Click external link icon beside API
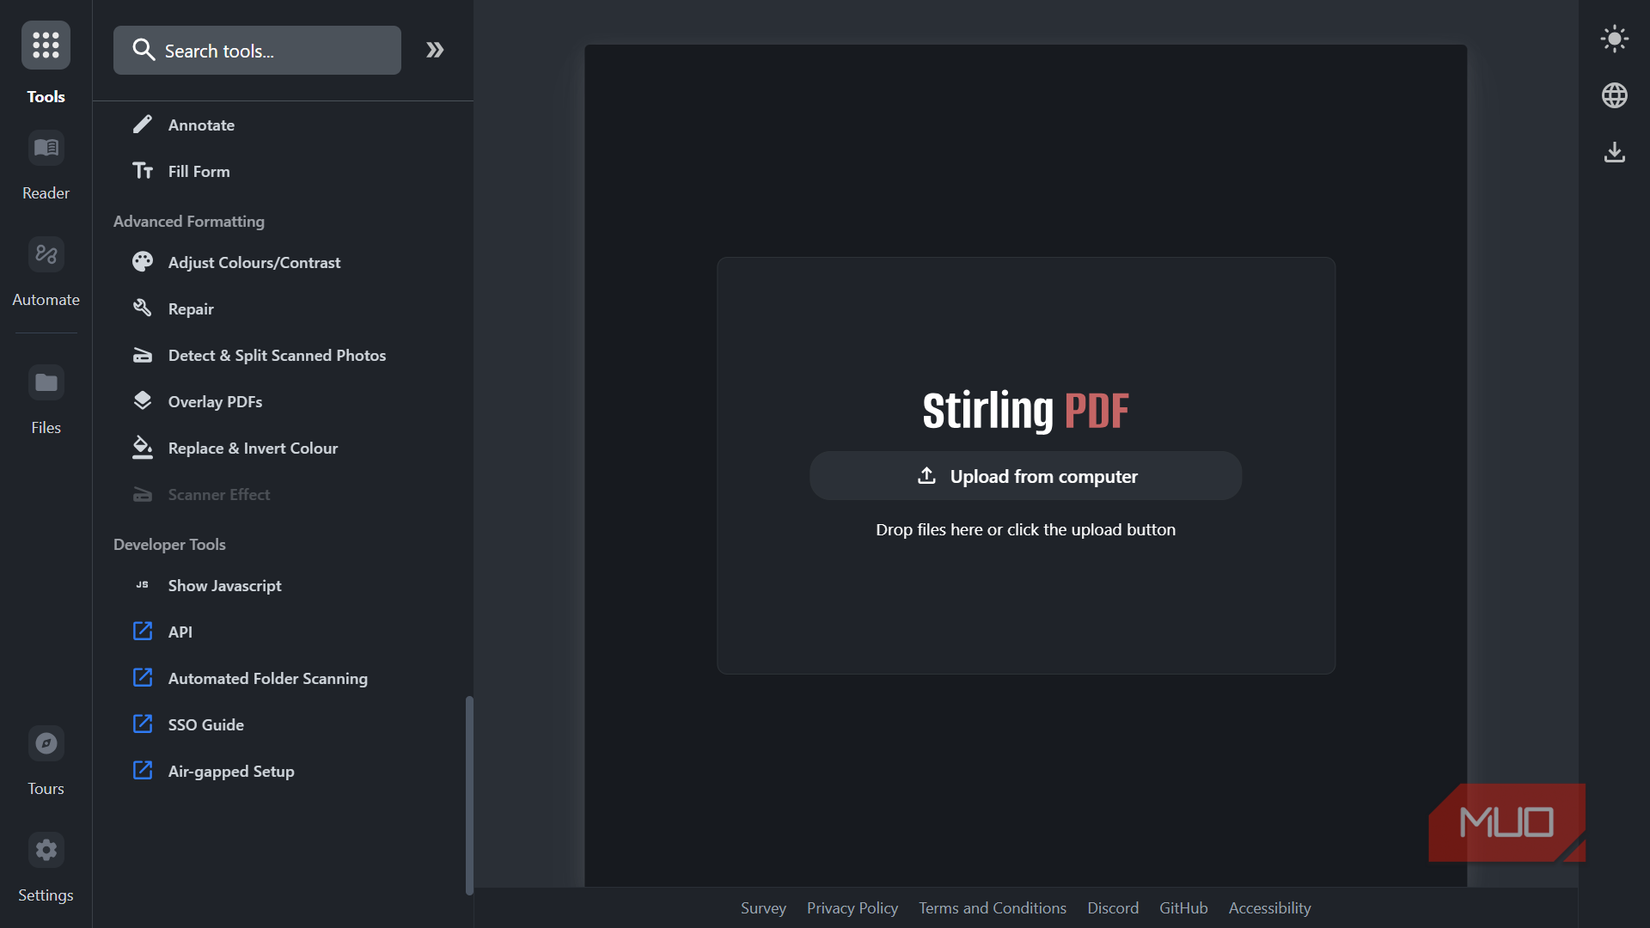 coord(142,631)
